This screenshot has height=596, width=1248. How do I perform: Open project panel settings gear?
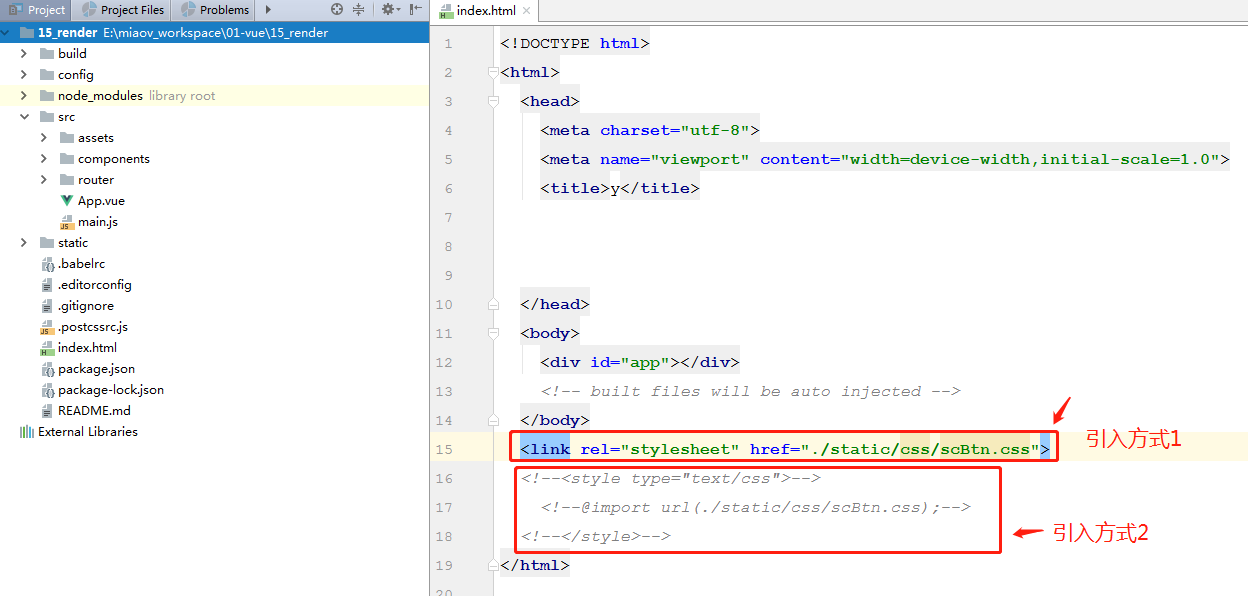click(389, 10)
